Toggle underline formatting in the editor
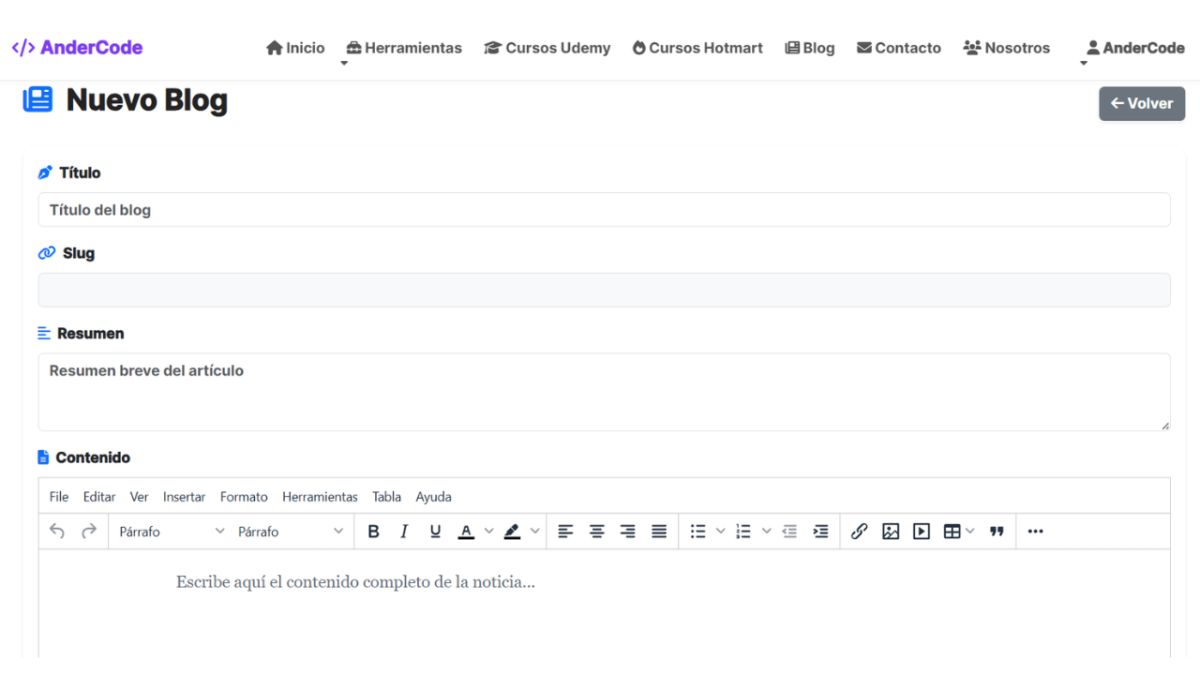Viewport: 1200px width, 675px height. click(x=435, y=532)
